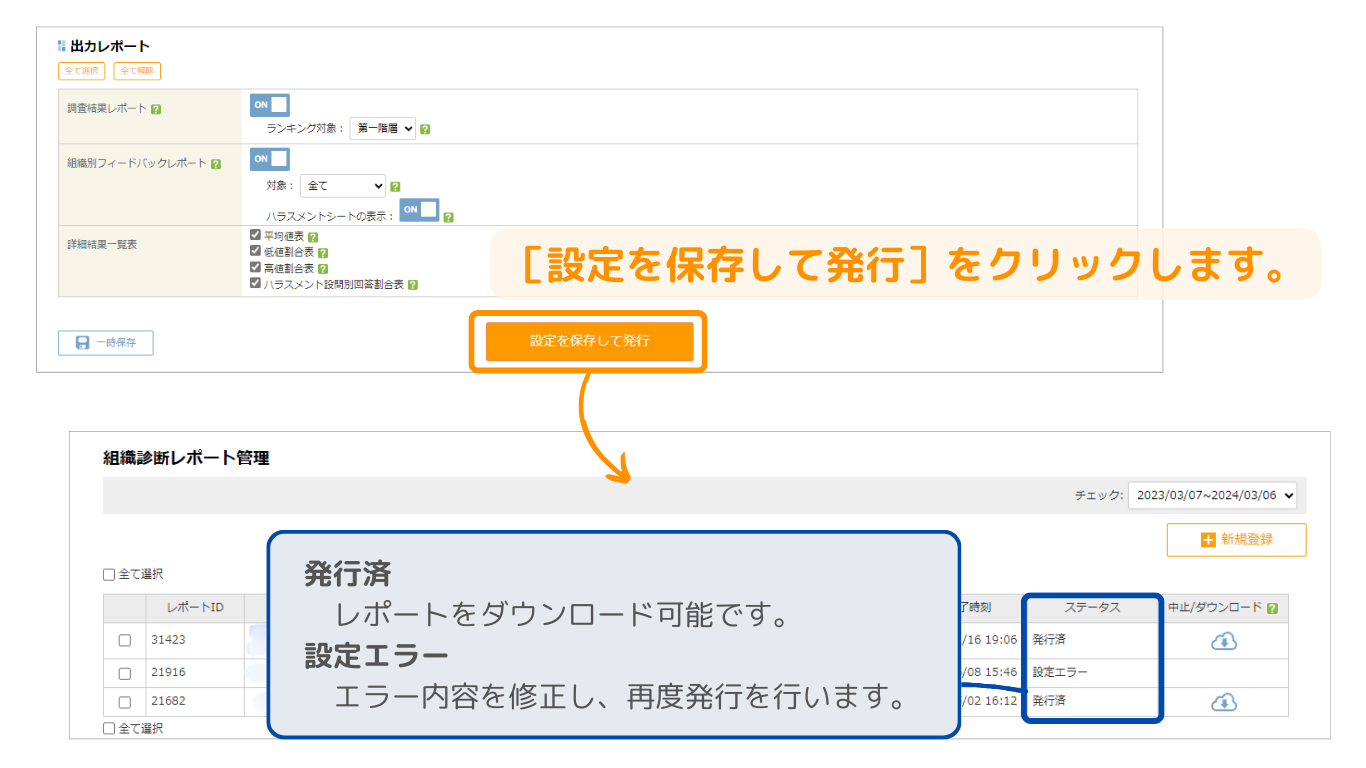Click help icon next to ランキング対象 dropdown

425,129
